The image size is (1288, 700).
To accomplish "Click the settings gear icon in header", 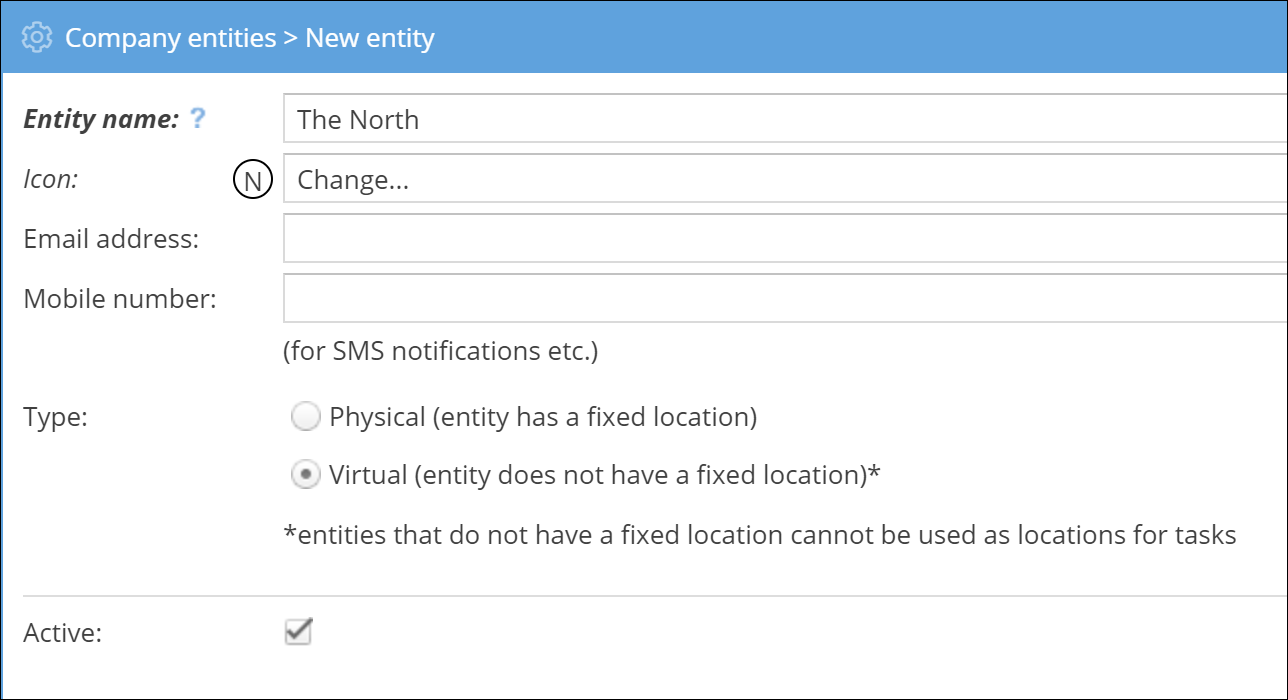I will coord(36,38).
